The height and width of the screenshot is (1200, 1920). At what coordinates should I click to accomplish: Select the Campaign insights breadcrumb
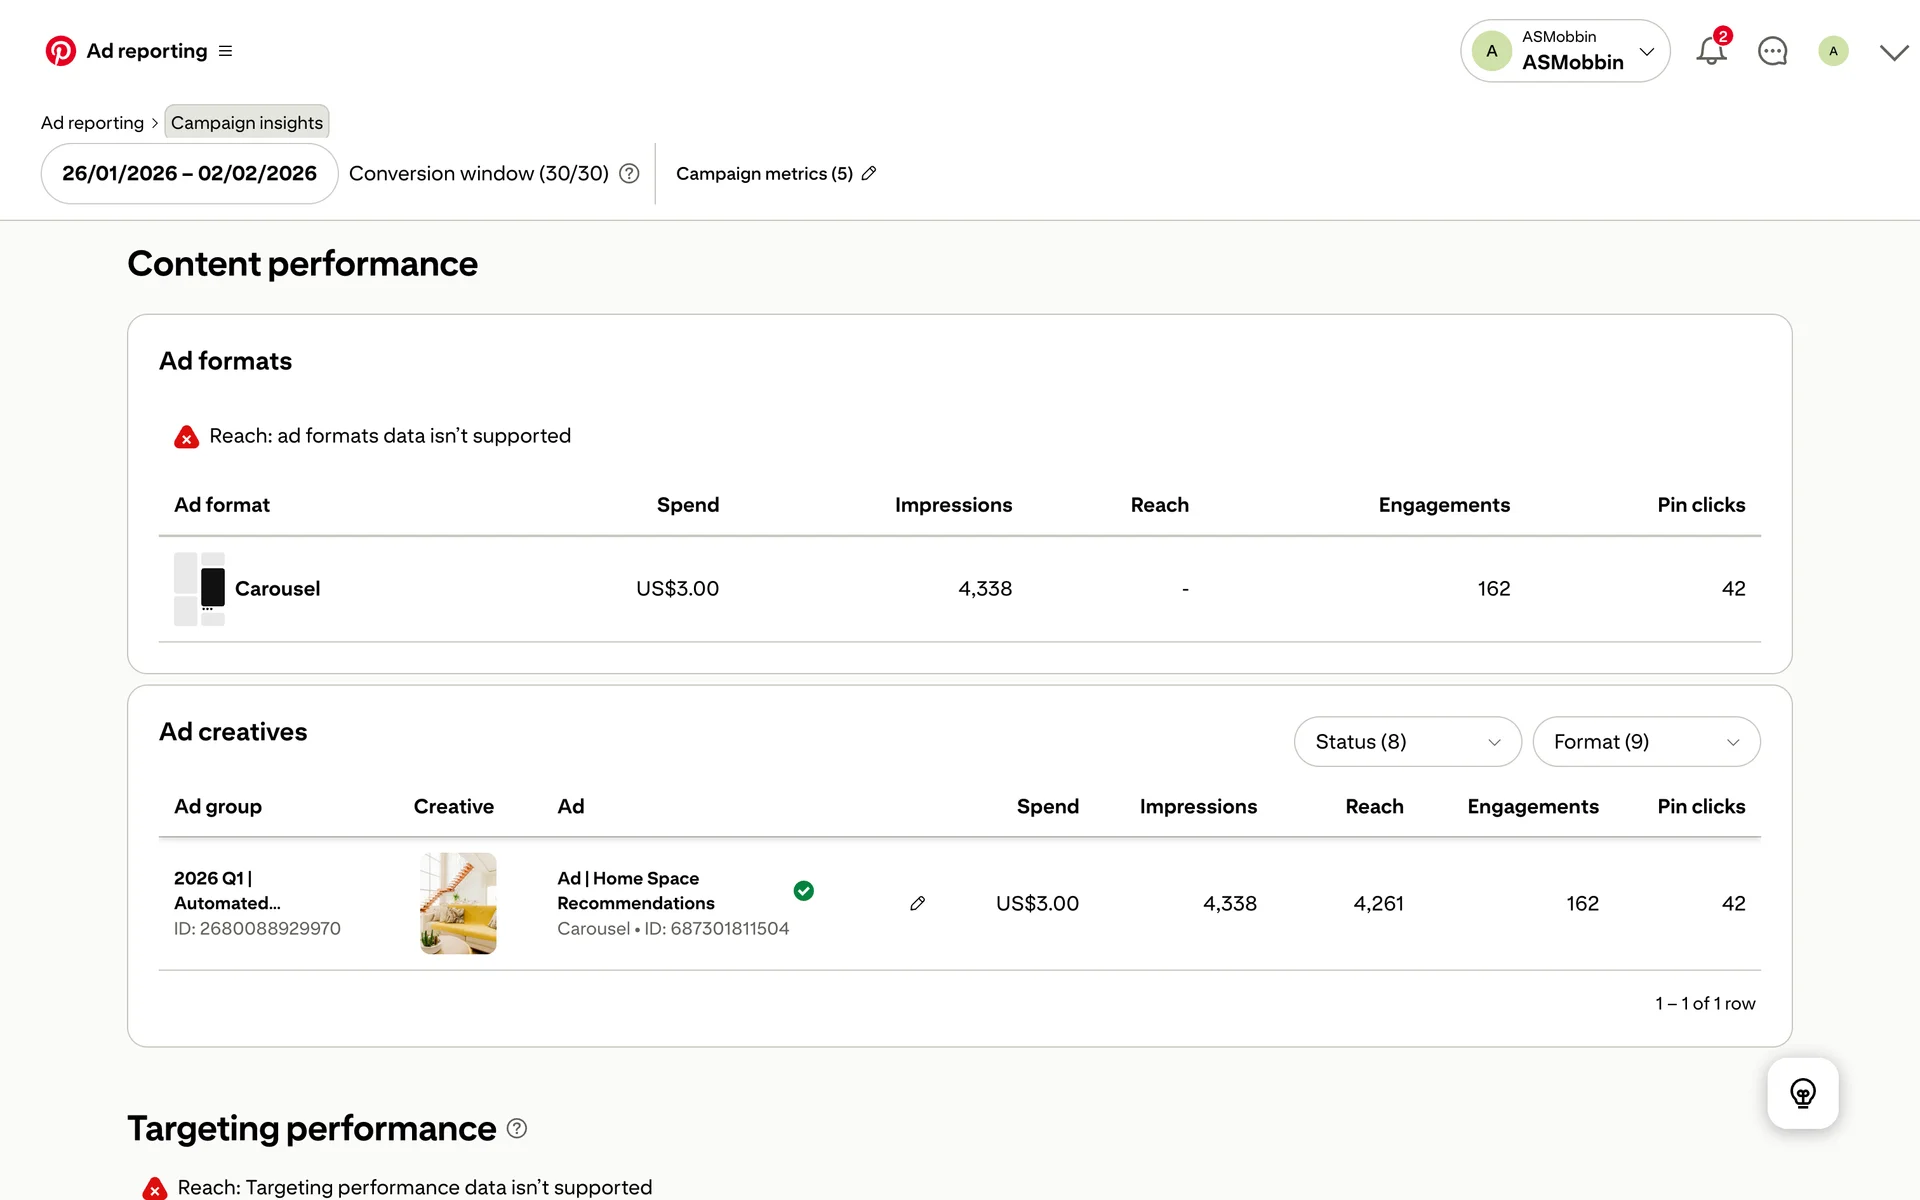pos(246,123)
